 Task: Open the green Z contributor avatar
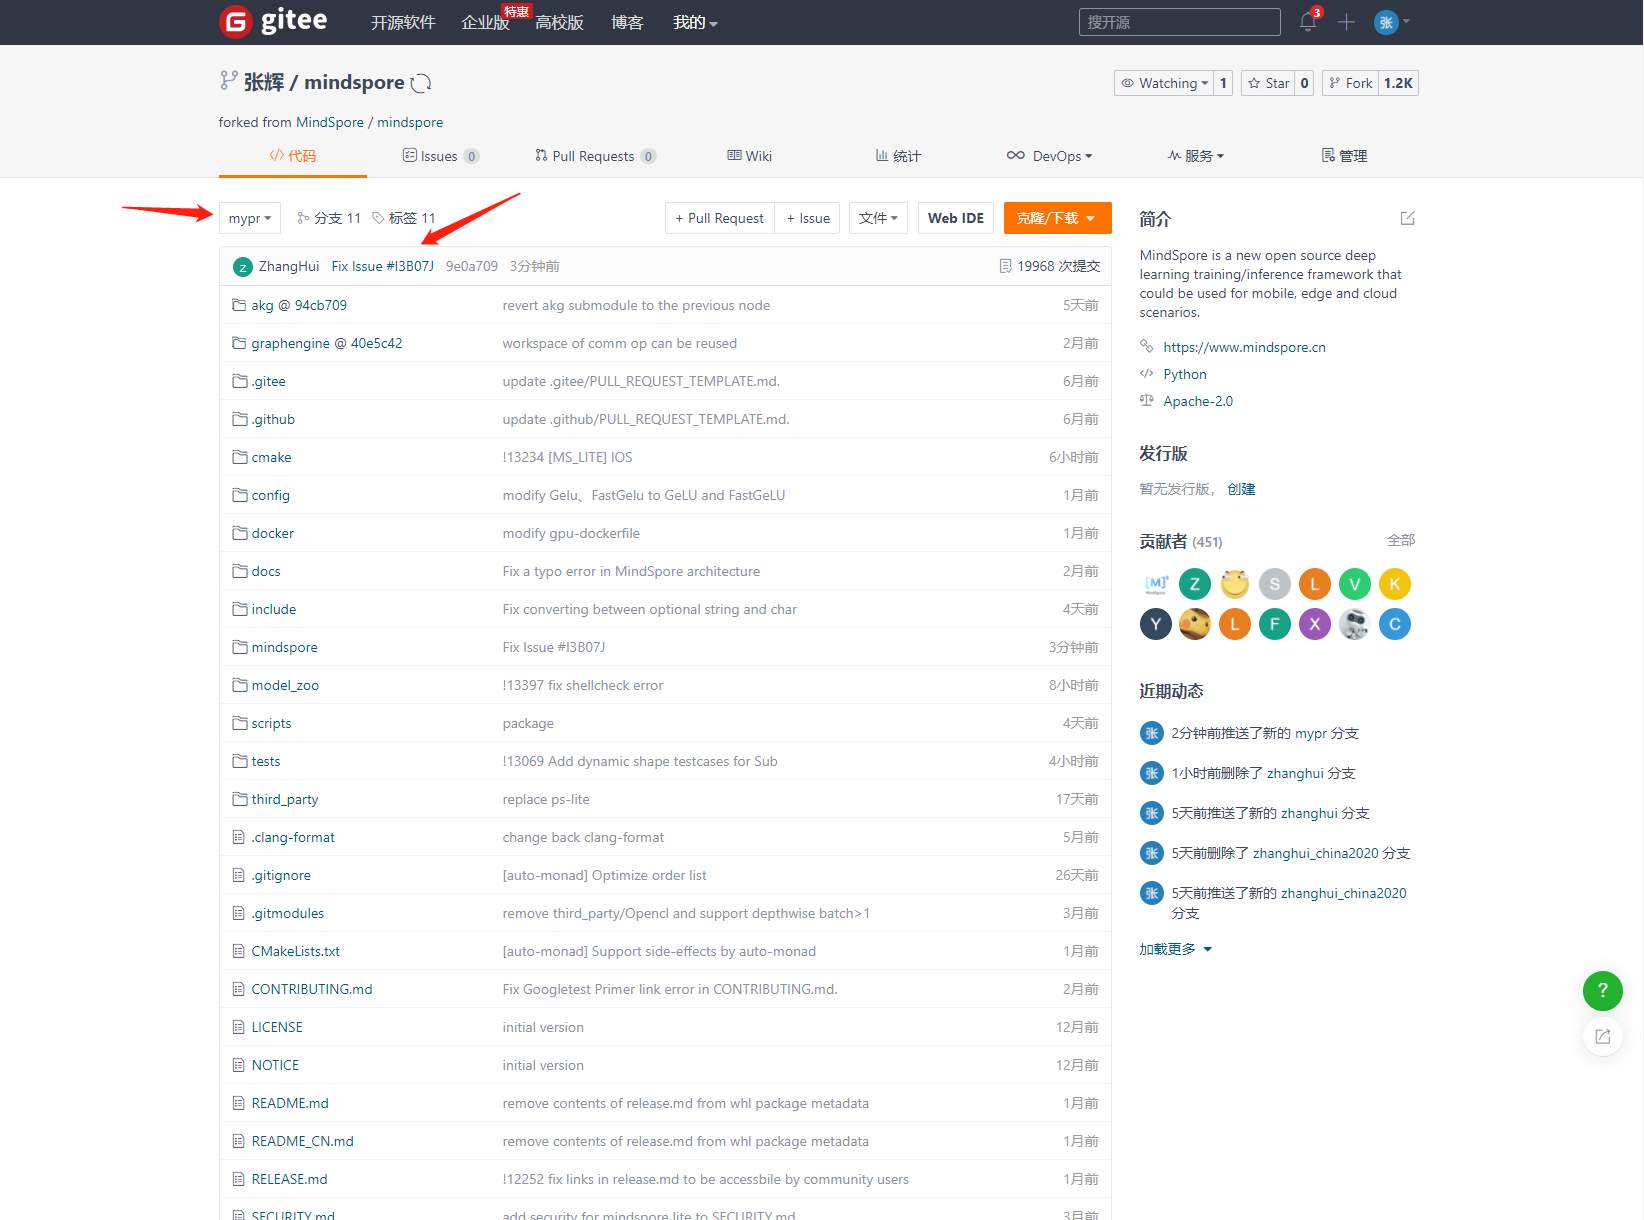[1195, 584]
